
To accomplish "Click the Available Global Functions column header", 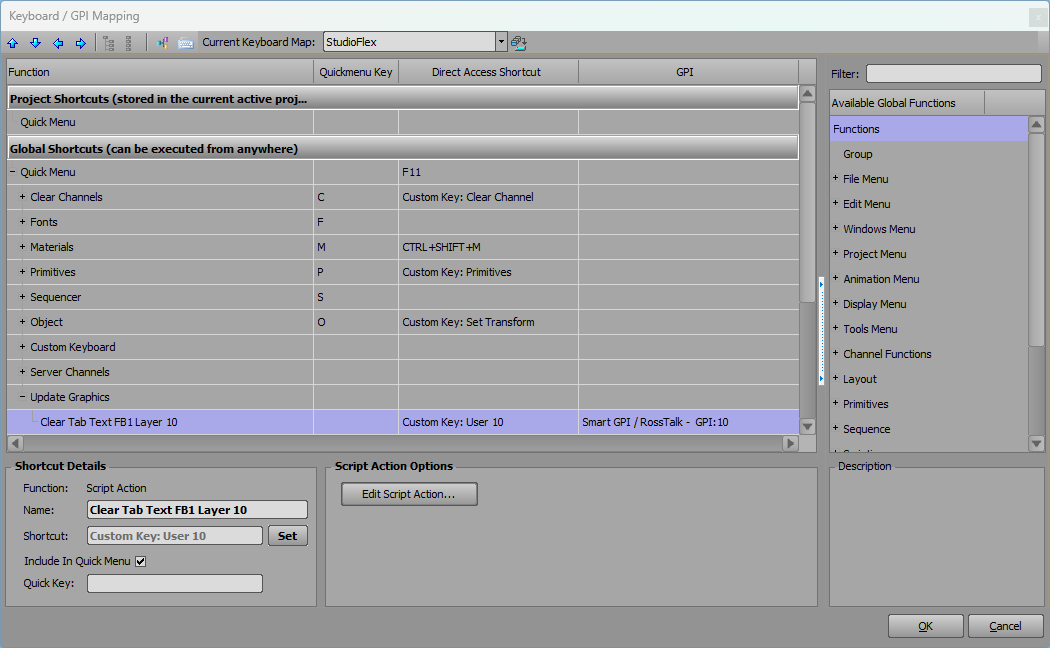I will coord(907,102).
